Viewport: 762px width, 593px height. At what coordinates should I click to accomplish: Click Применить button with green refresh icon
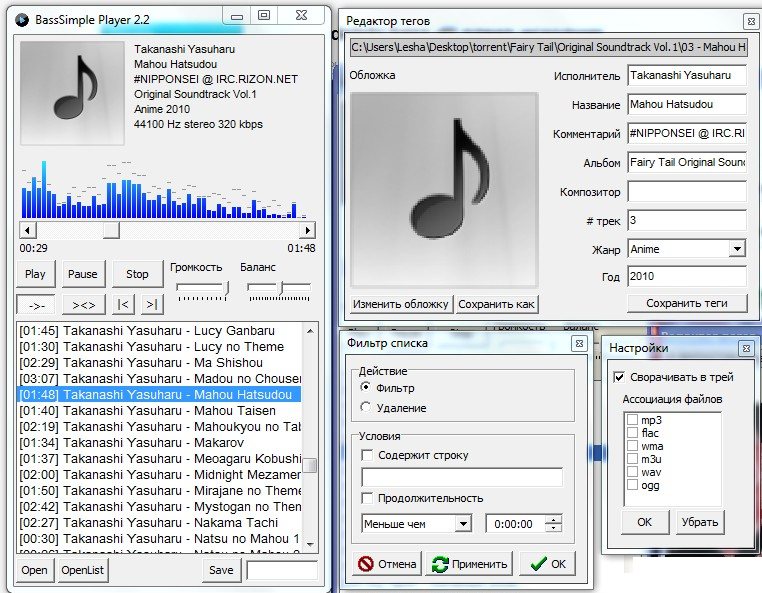[x=469, y=564]
